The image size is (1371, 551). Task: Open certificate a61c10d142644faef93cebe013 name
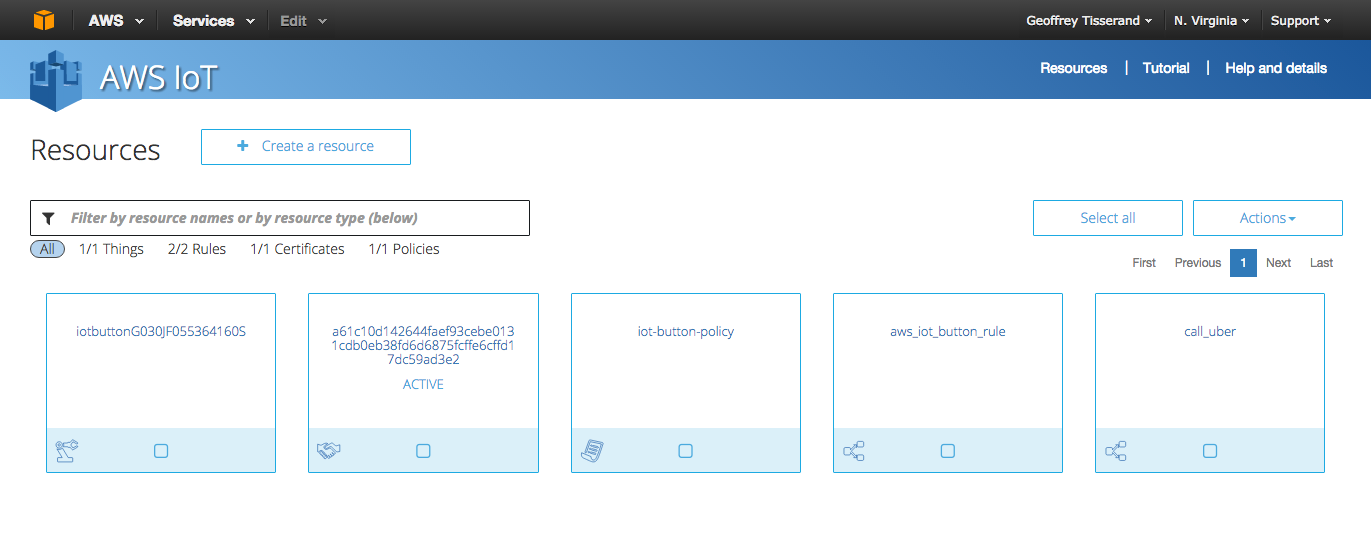pyautogui.click(x=423, y=345)
